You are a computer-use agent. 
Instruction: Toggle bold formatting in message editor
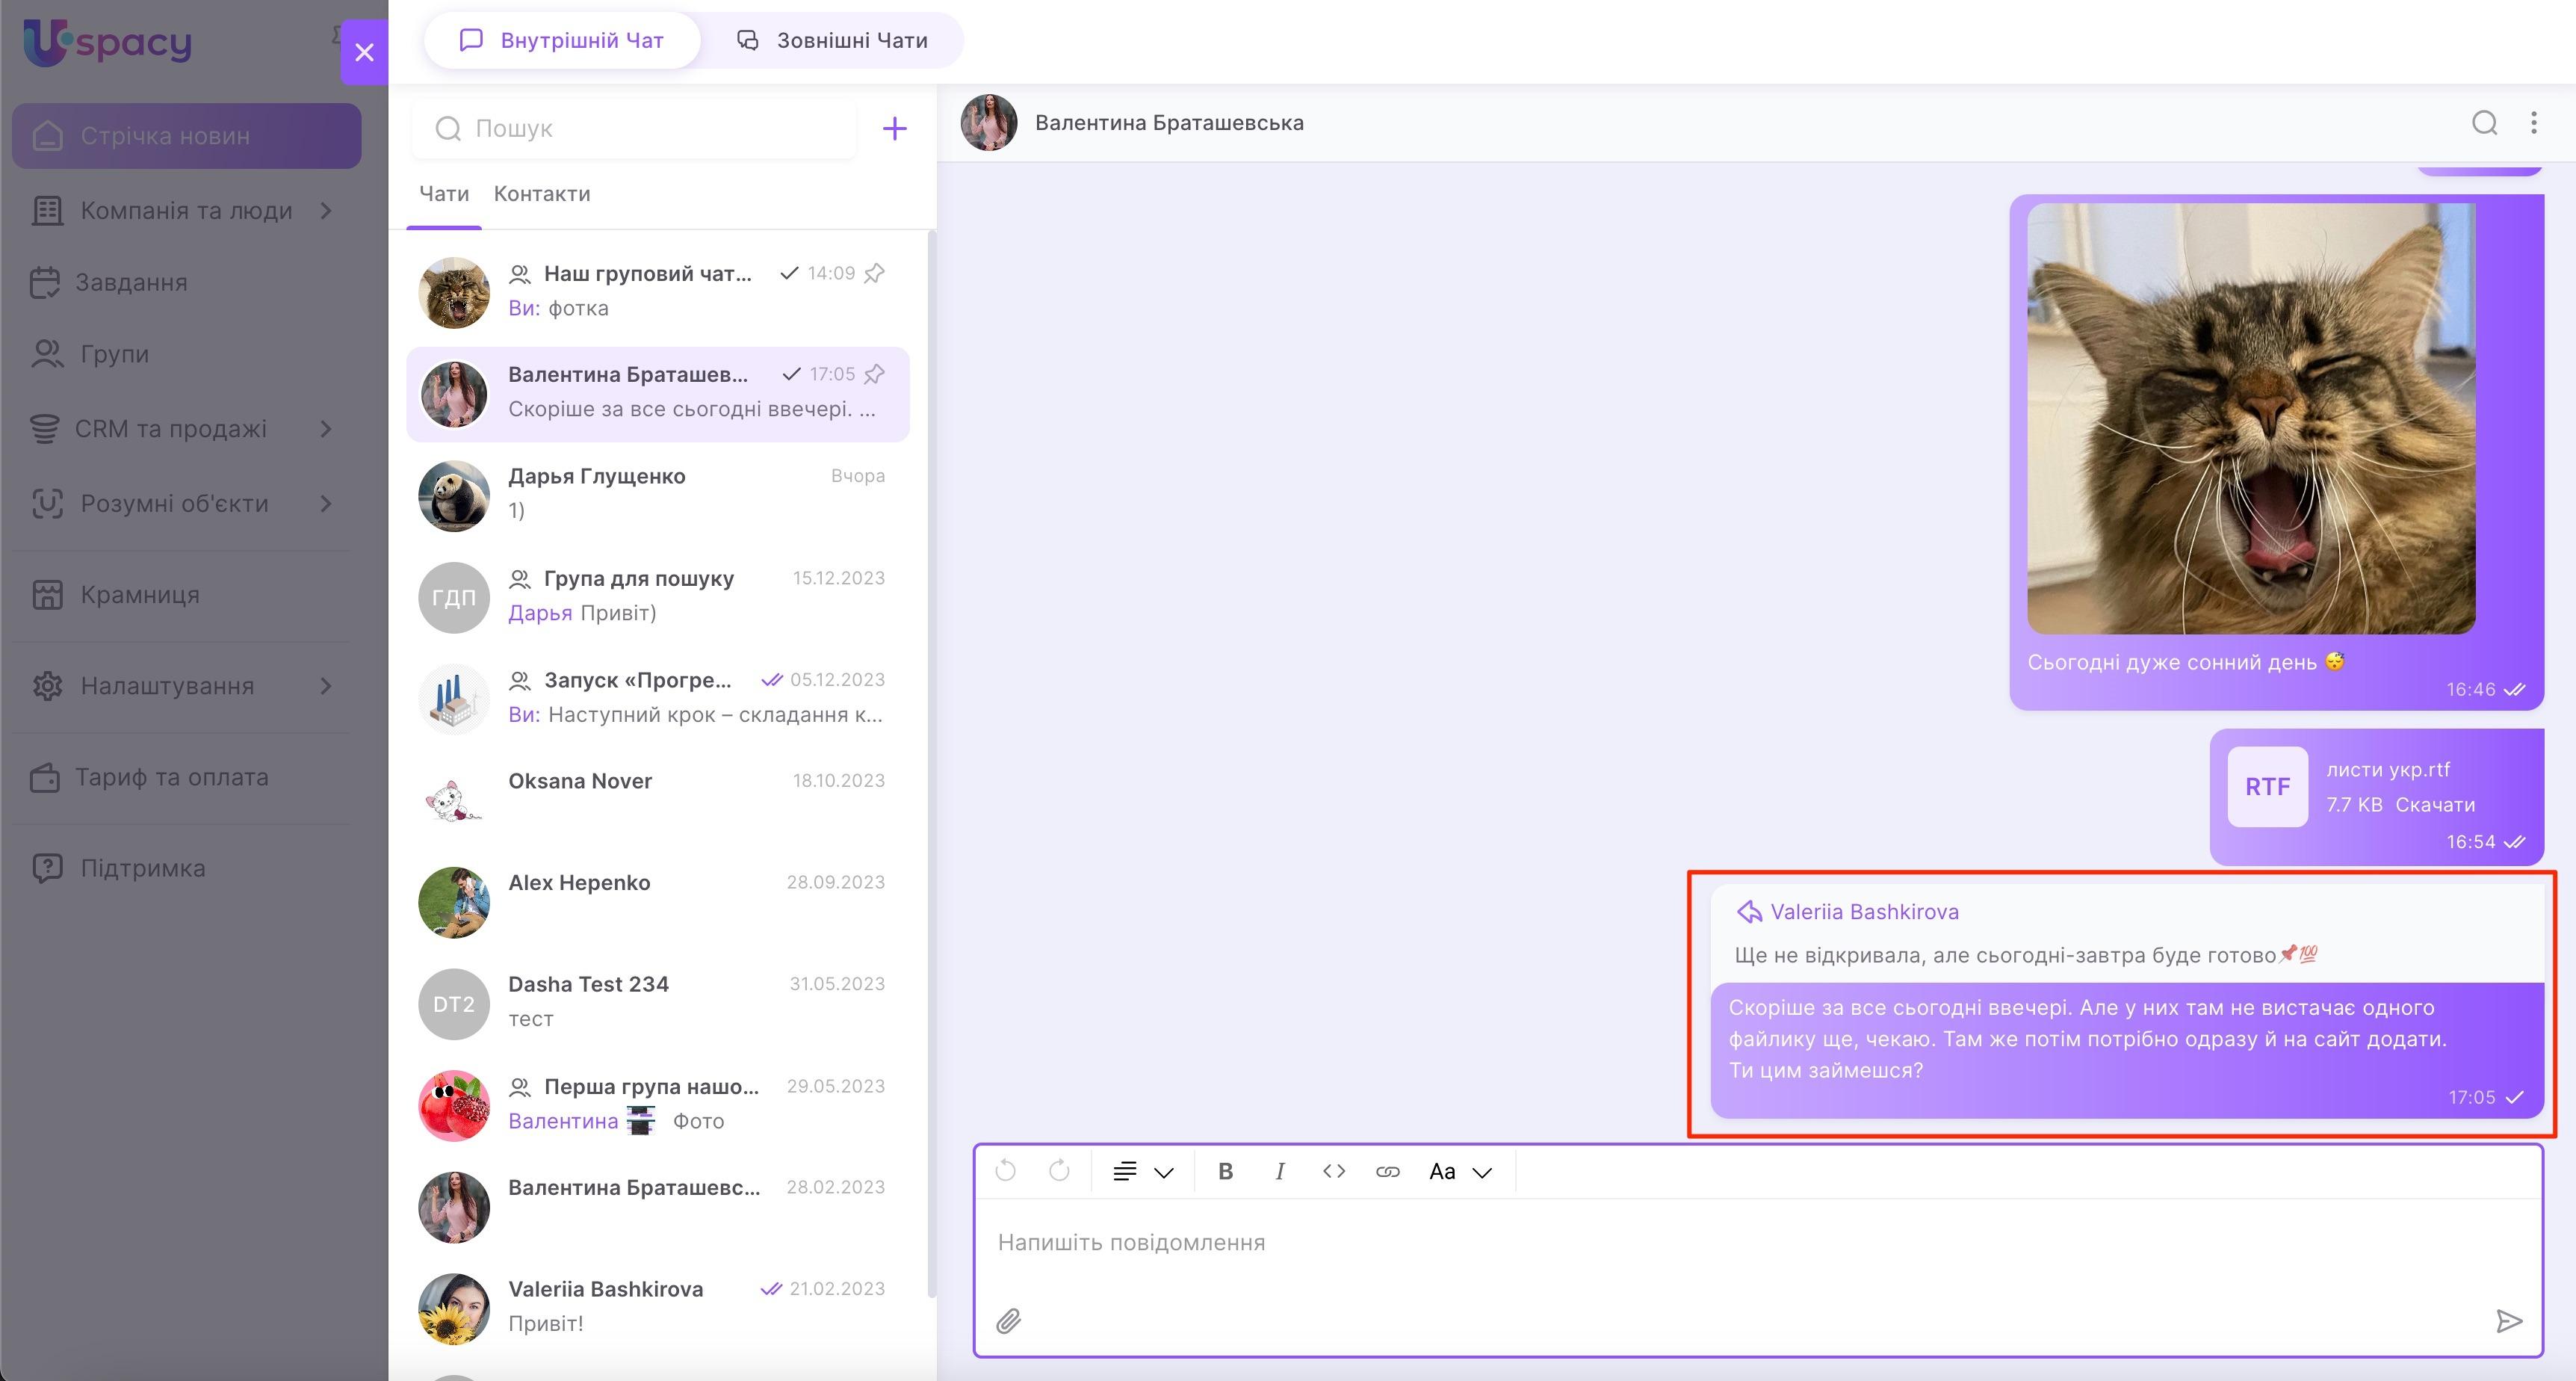1225,1171
